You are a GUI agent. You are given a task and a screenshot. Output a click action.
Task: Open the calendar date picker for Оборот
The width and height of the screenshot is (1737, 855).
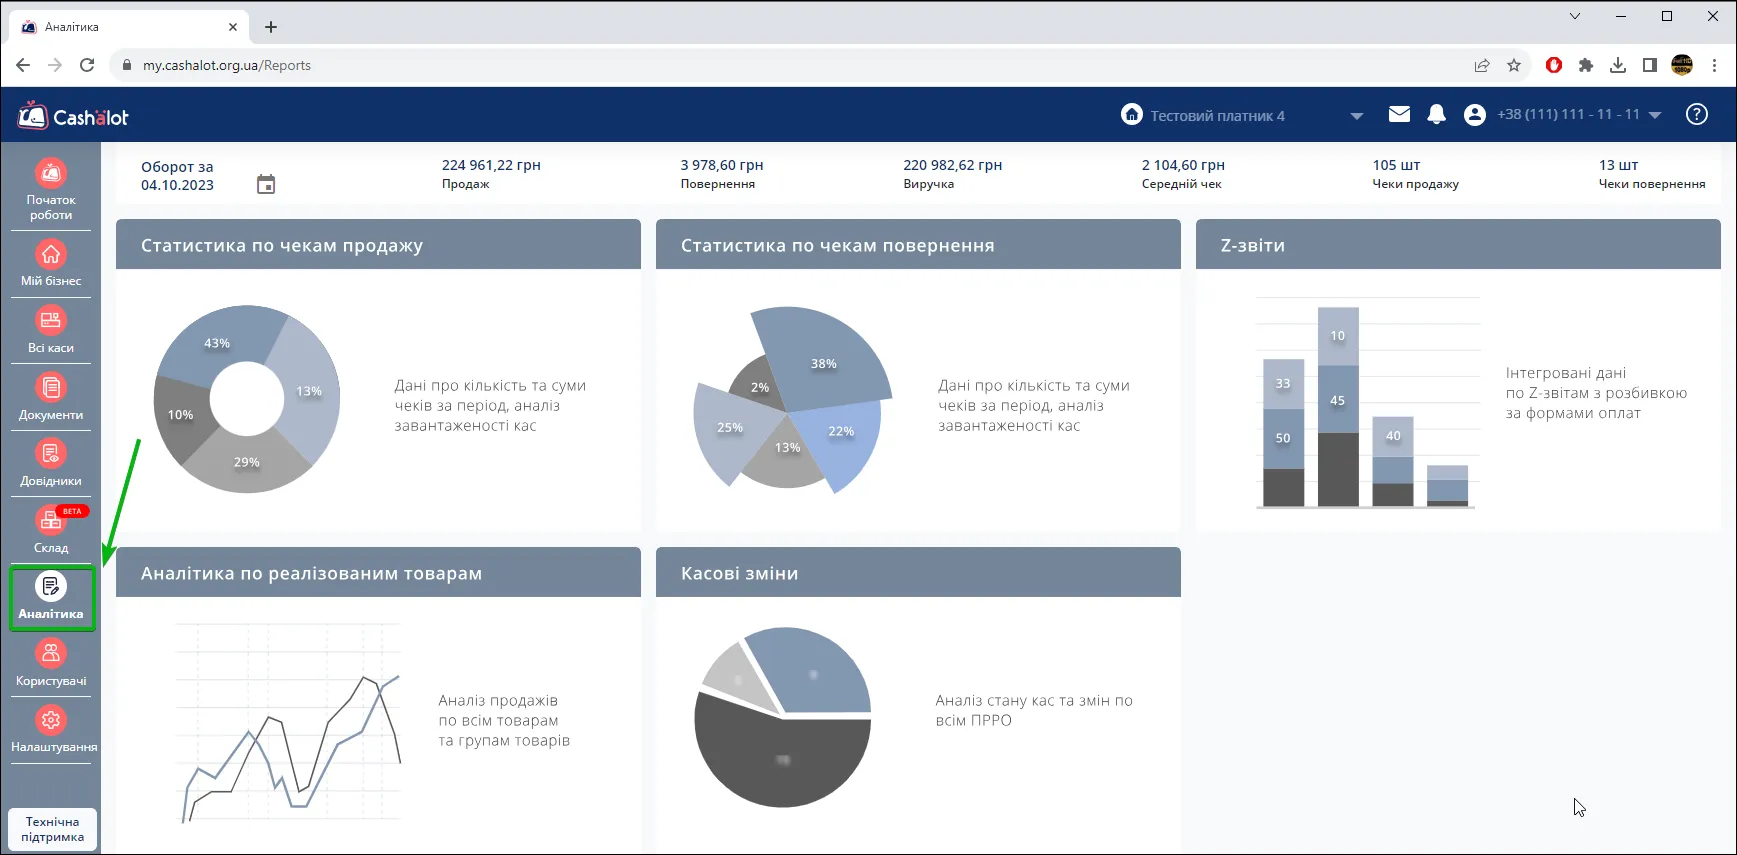265,184
